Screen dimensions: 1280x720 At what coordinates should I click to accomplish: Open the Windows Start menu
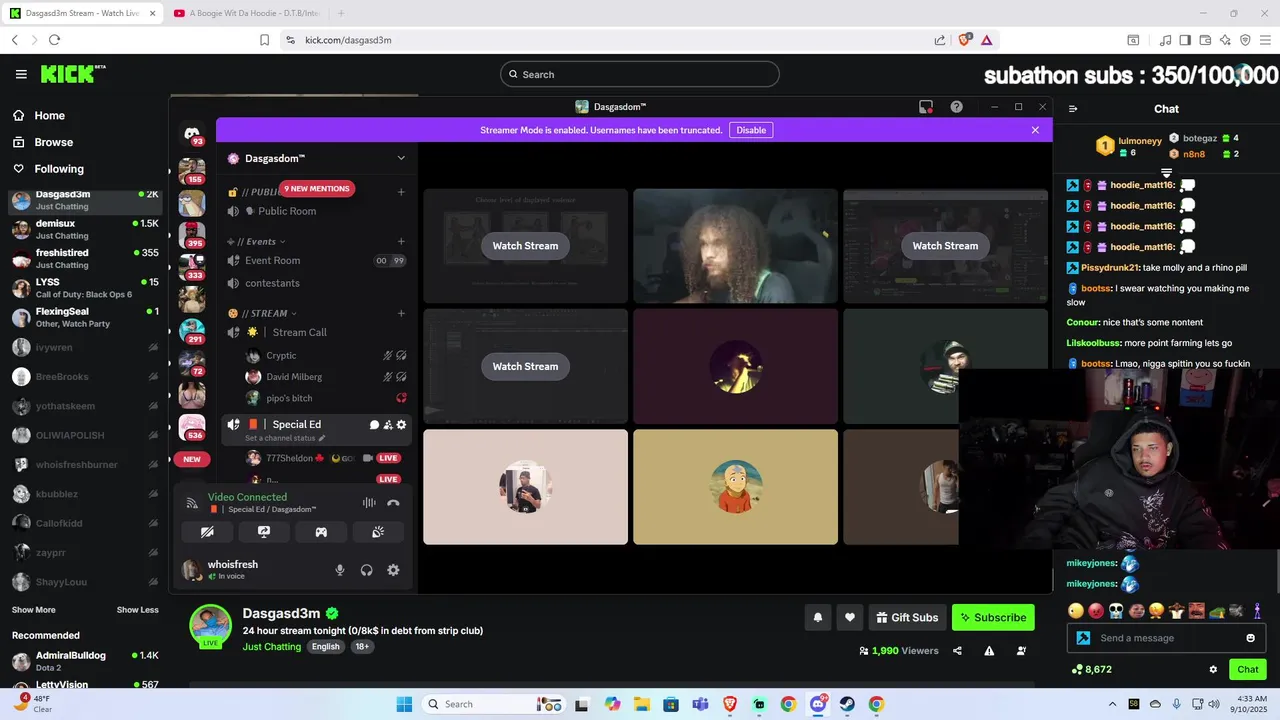[x=404, y=704]
